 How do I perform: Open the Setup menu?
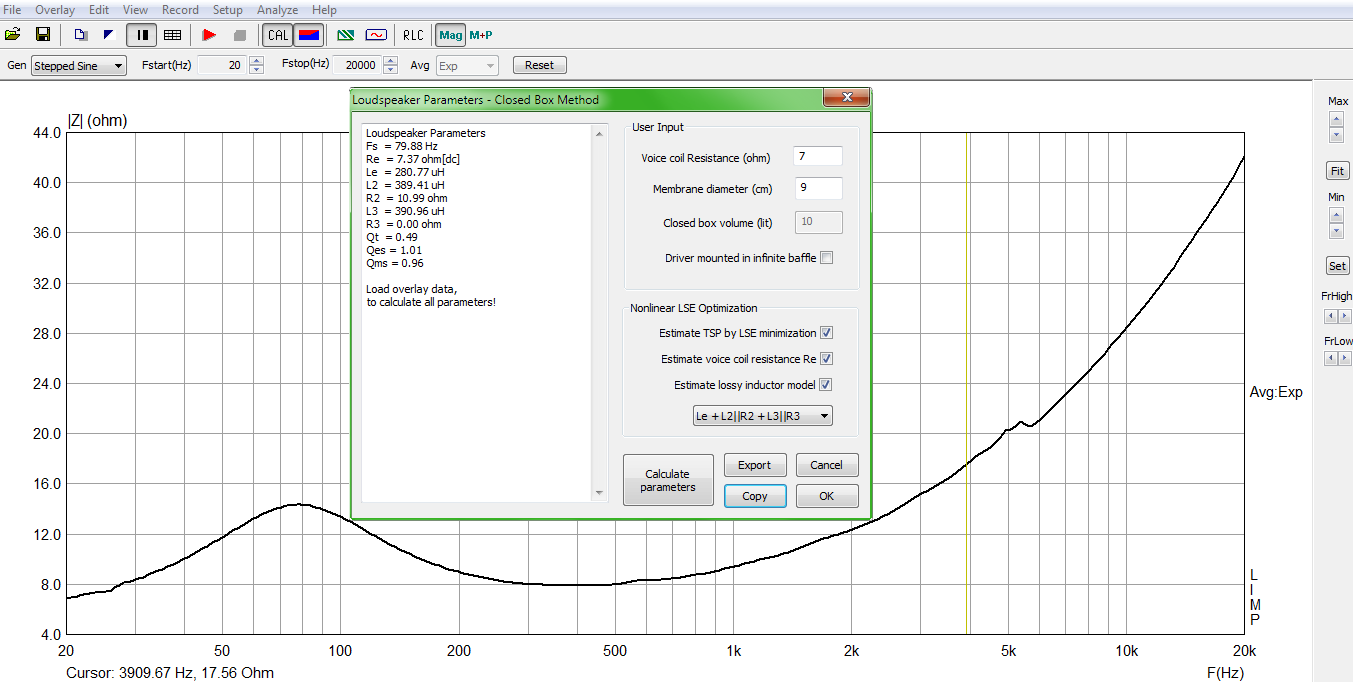[x=227, y=9]
